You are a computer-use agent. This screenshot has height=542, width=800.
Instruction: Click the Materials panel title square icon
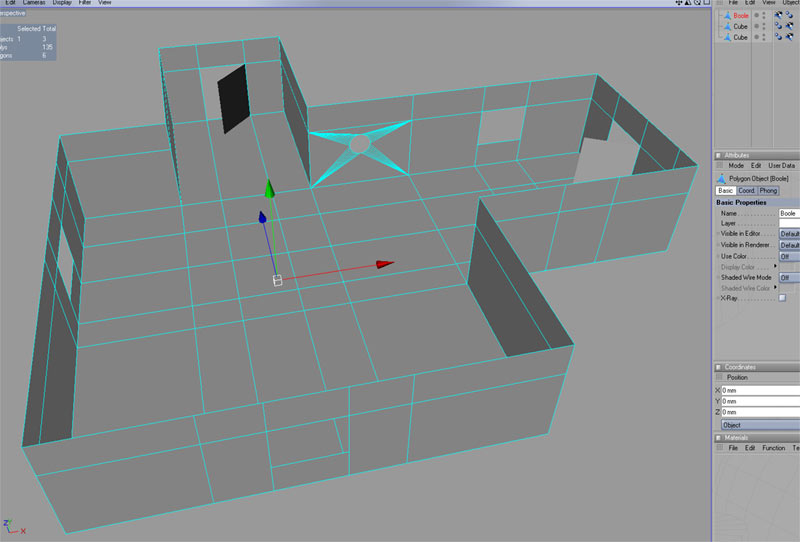pos(718,438)
